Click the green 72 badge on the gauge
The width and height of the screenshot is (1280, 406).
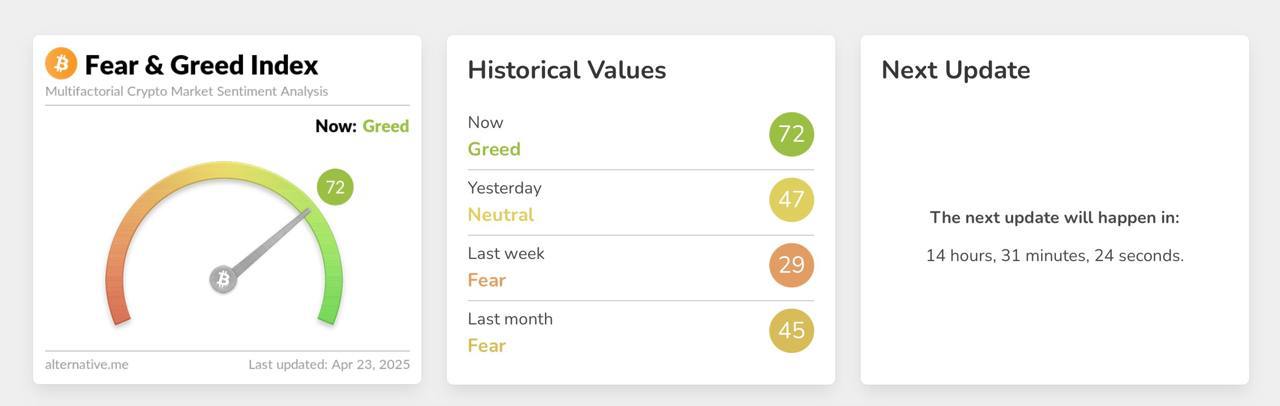335,187
